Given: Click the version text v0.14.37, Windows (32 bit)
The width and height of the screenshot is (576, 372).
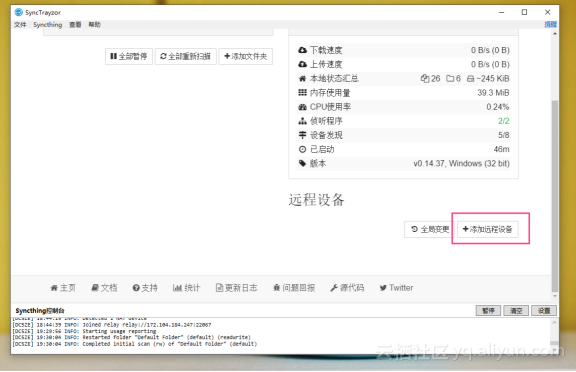Looking at the screenshot, I should click(461, 163).
